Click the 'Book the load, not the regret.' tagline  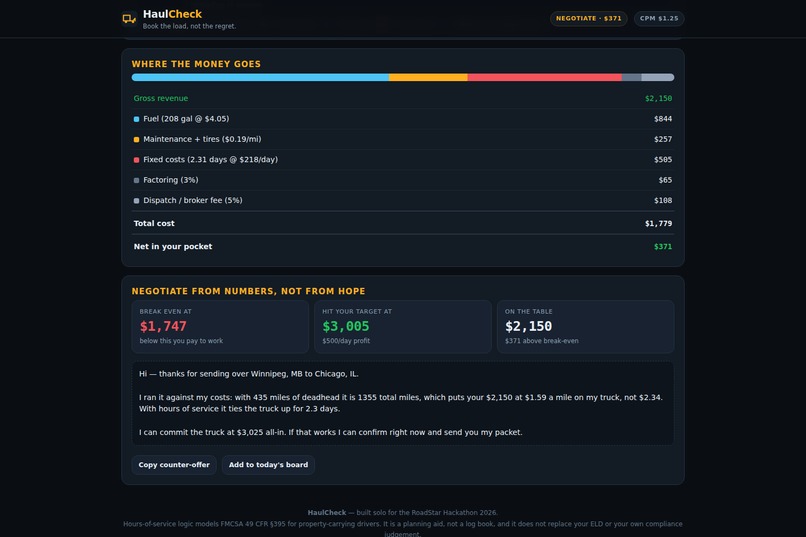pyautogui.click(x=189, y=26)
